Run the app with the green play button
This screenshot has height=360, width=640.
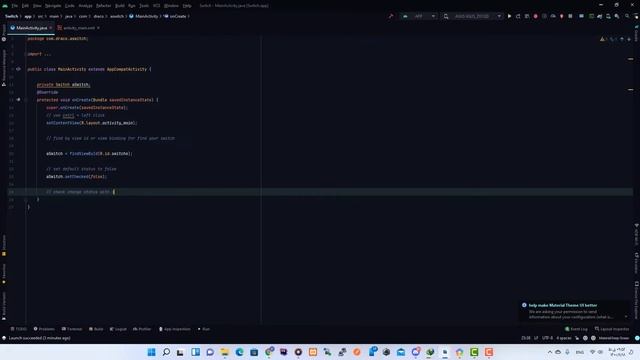[509, 16]
